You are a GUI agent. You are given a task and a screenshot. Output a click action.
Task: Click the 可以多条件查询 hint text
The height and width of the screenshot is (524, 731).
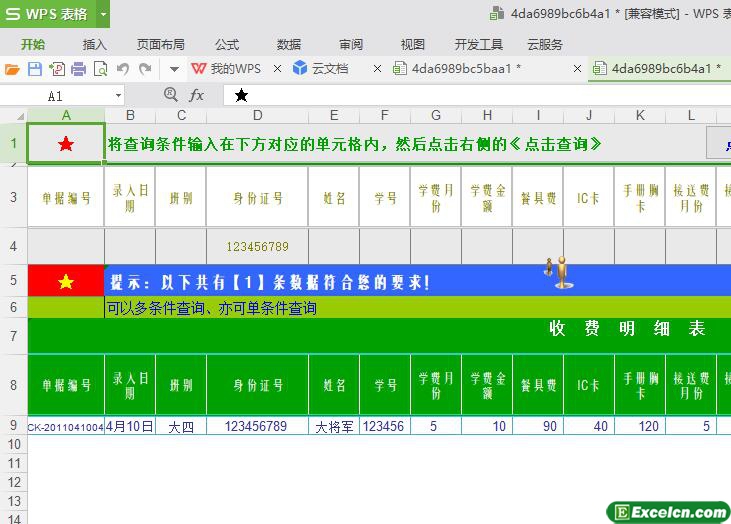[x=212, y=308]
